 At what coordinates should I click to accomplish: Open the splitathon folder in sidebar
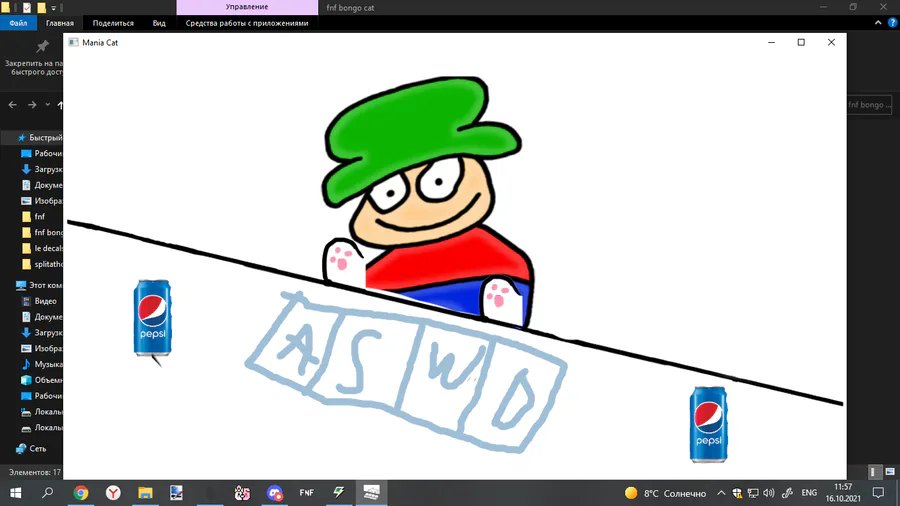point(41,264)
